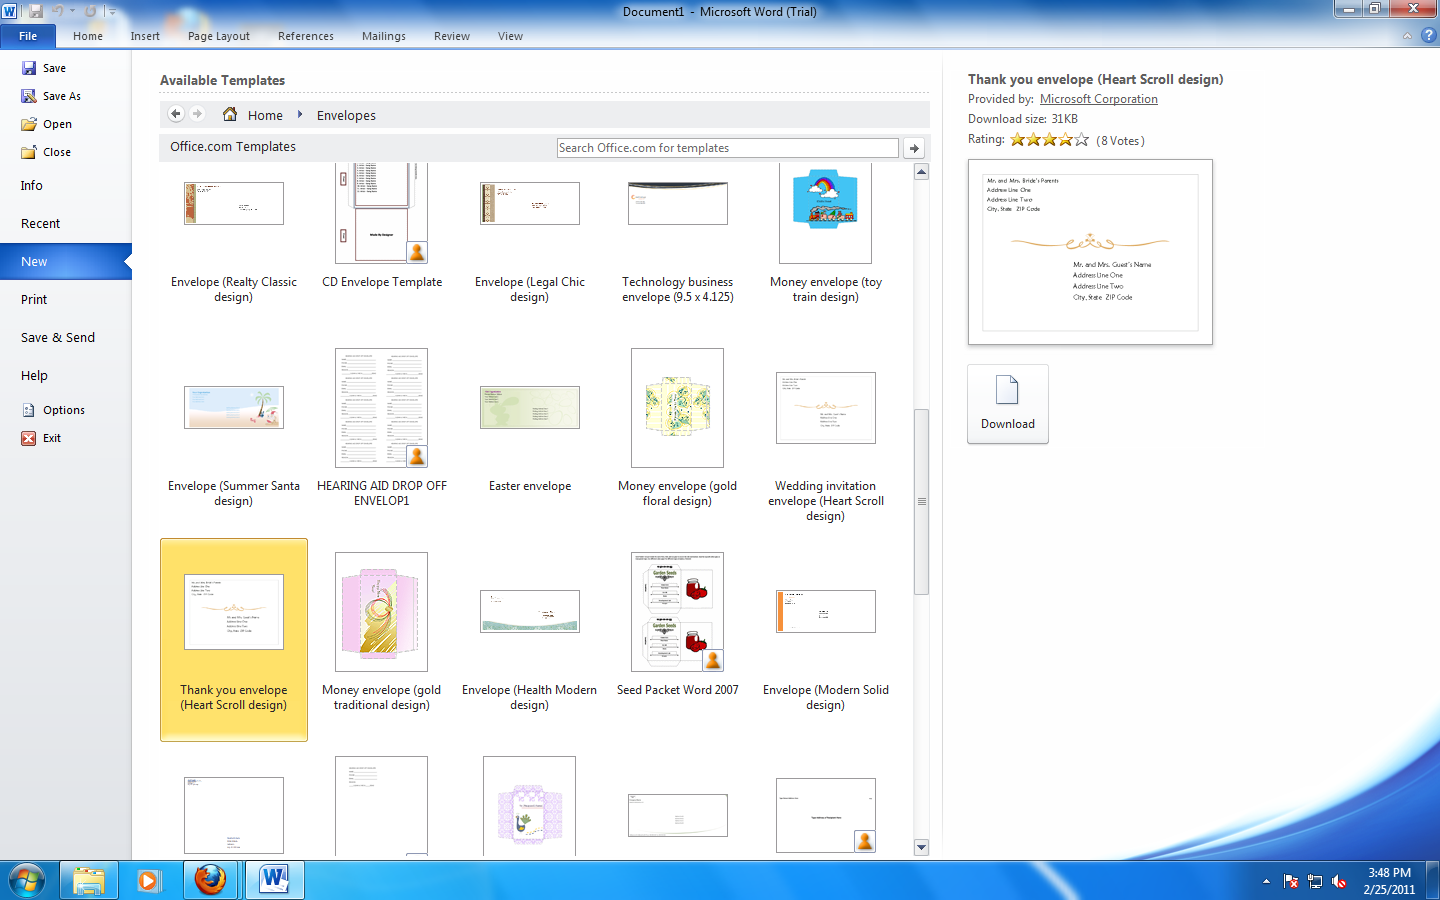Screen dimensions: 1440x900
Task: Switch to the Page Layout tab
Action: (219, 36)
